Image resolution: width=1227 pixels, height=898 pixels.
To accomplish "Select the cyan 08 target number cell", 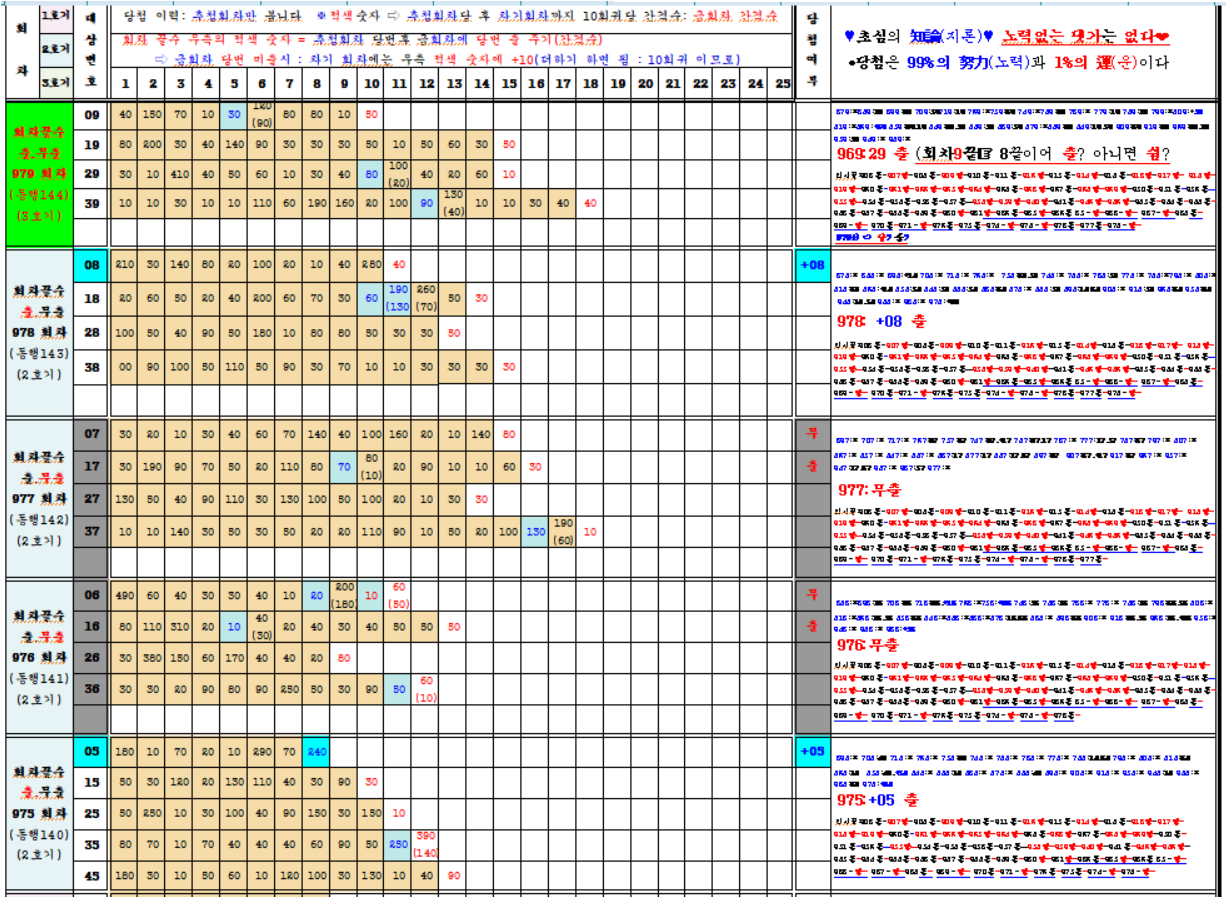I will tap(91, 265).
